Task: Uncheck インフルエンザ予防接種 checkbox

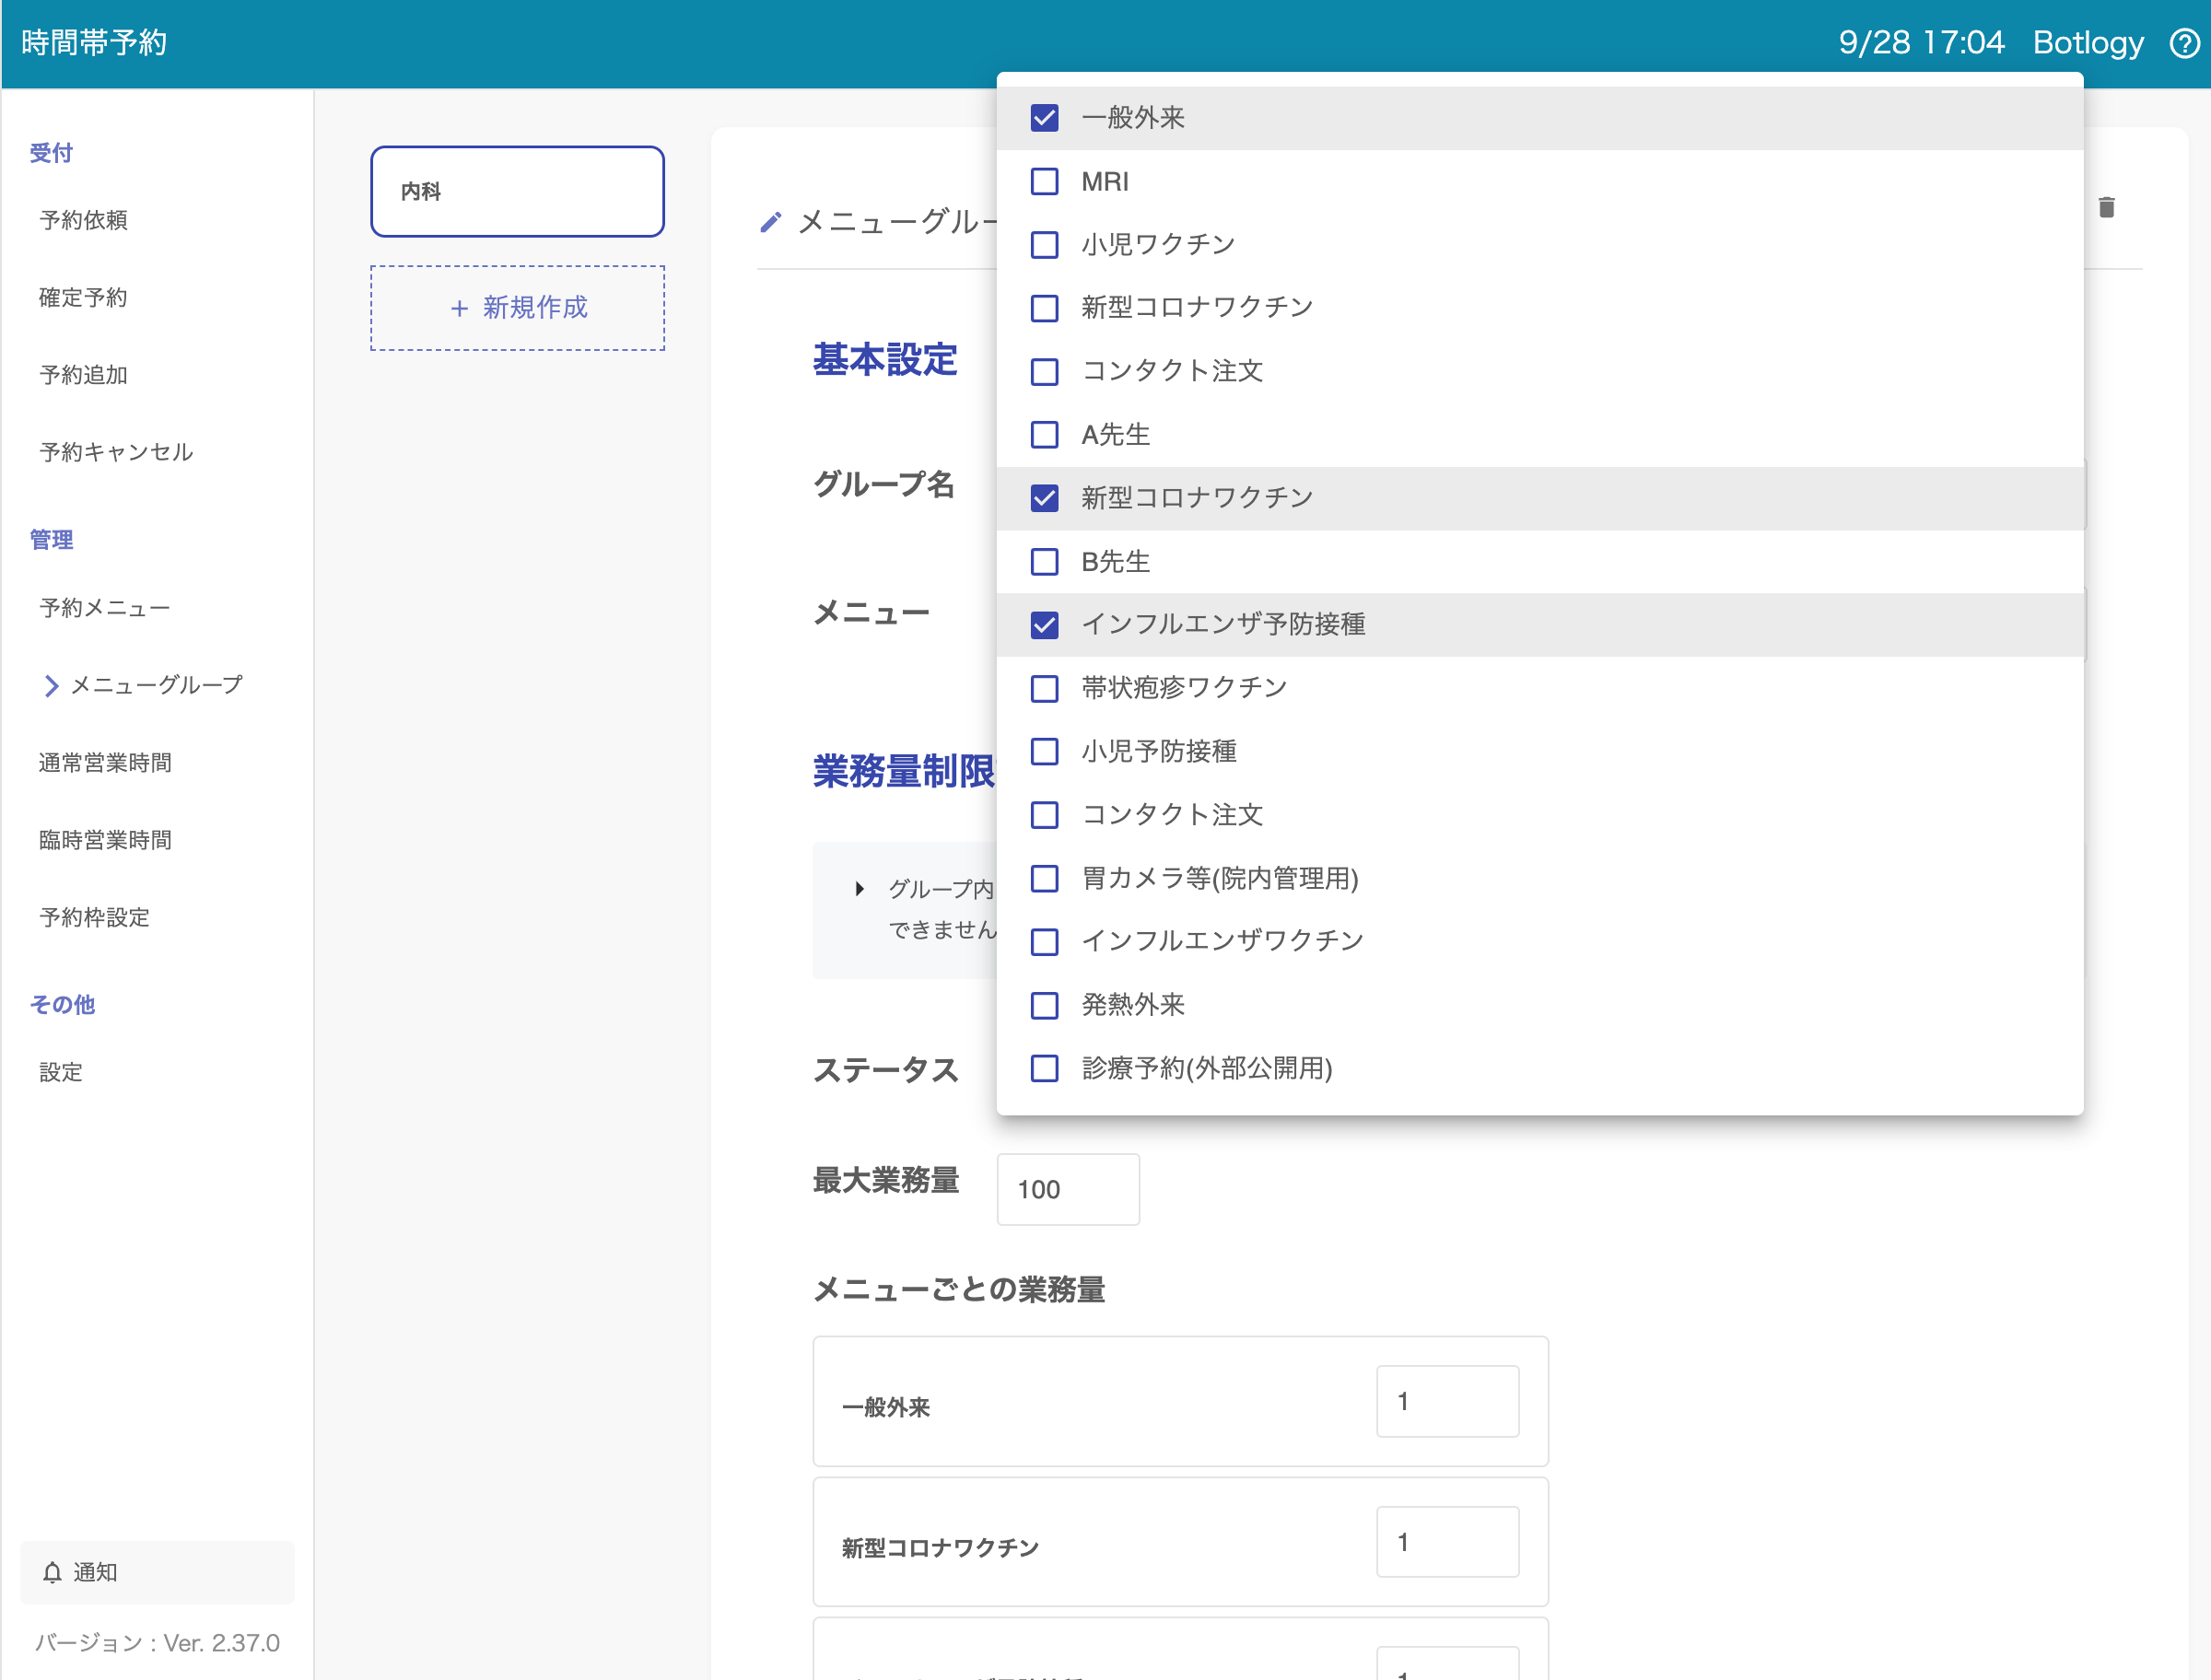Action: coord(1044,624)
